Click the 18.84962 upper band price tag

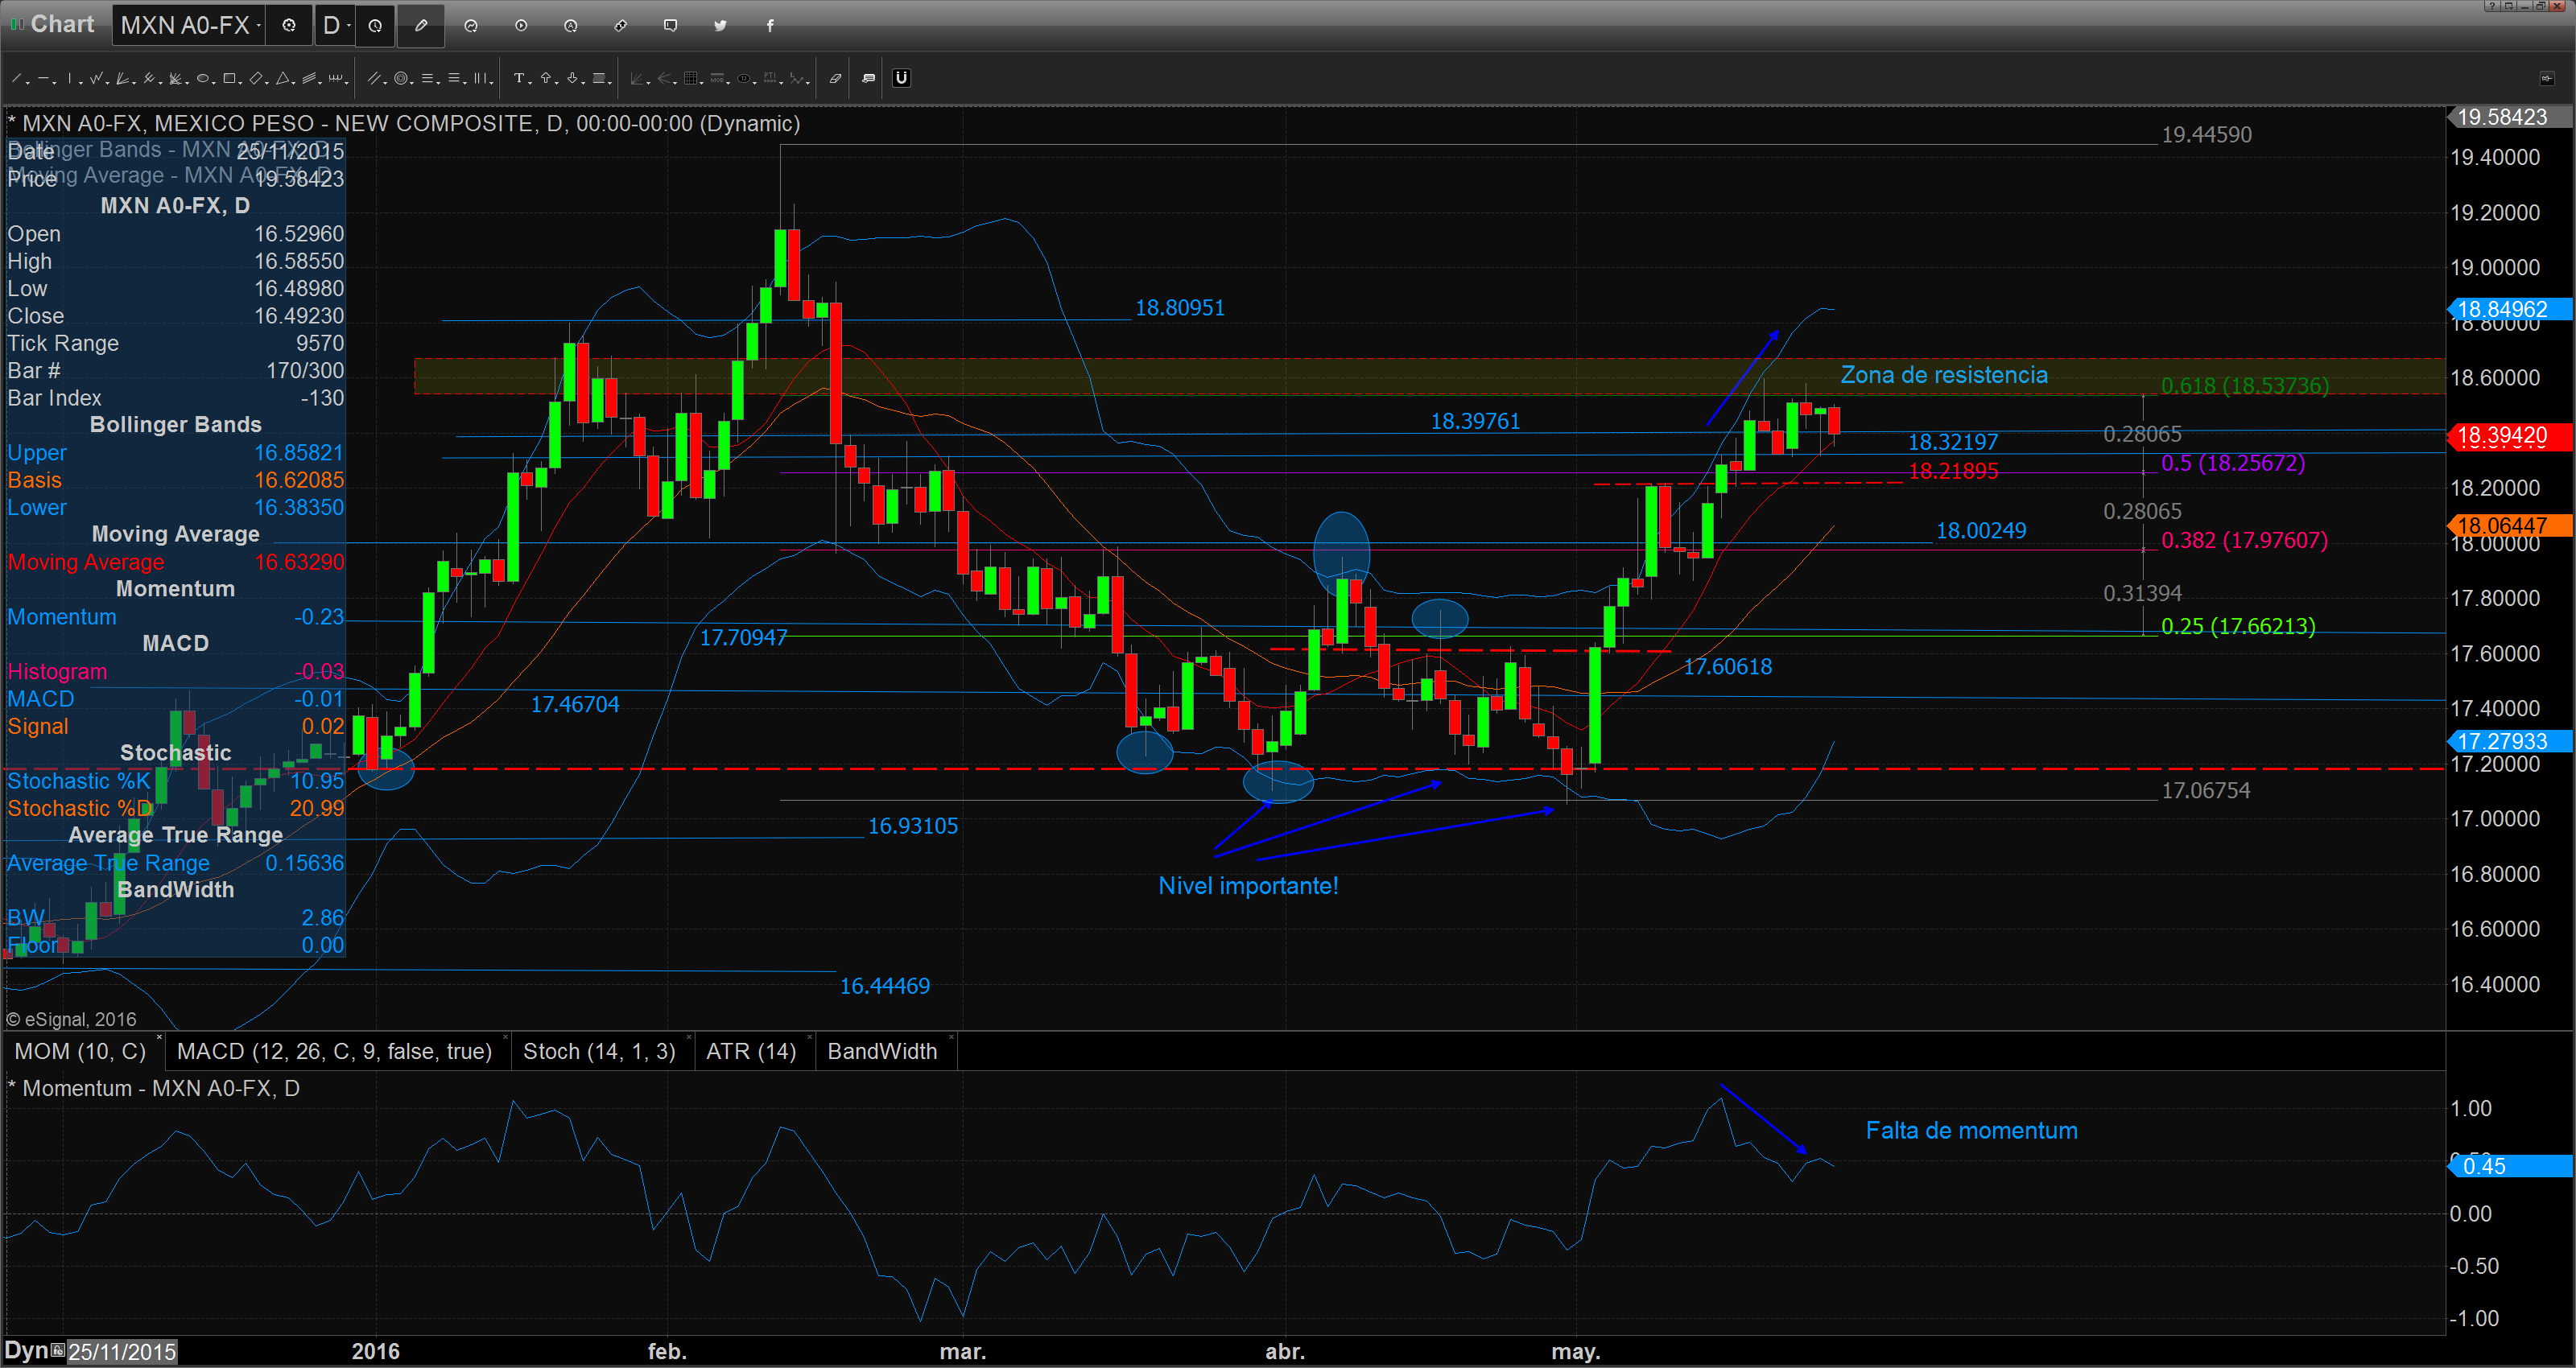tap(2510, 309)
